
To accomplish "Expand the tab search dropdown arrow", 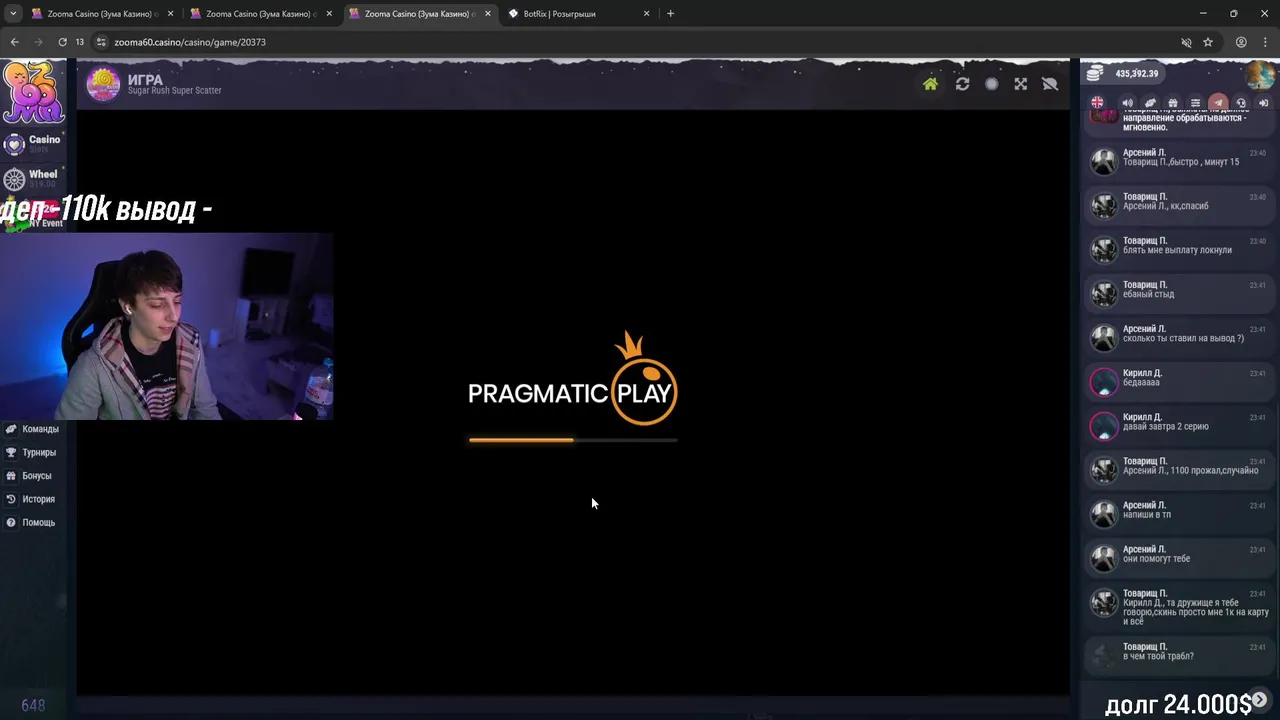I will click(x=13, y=14).
